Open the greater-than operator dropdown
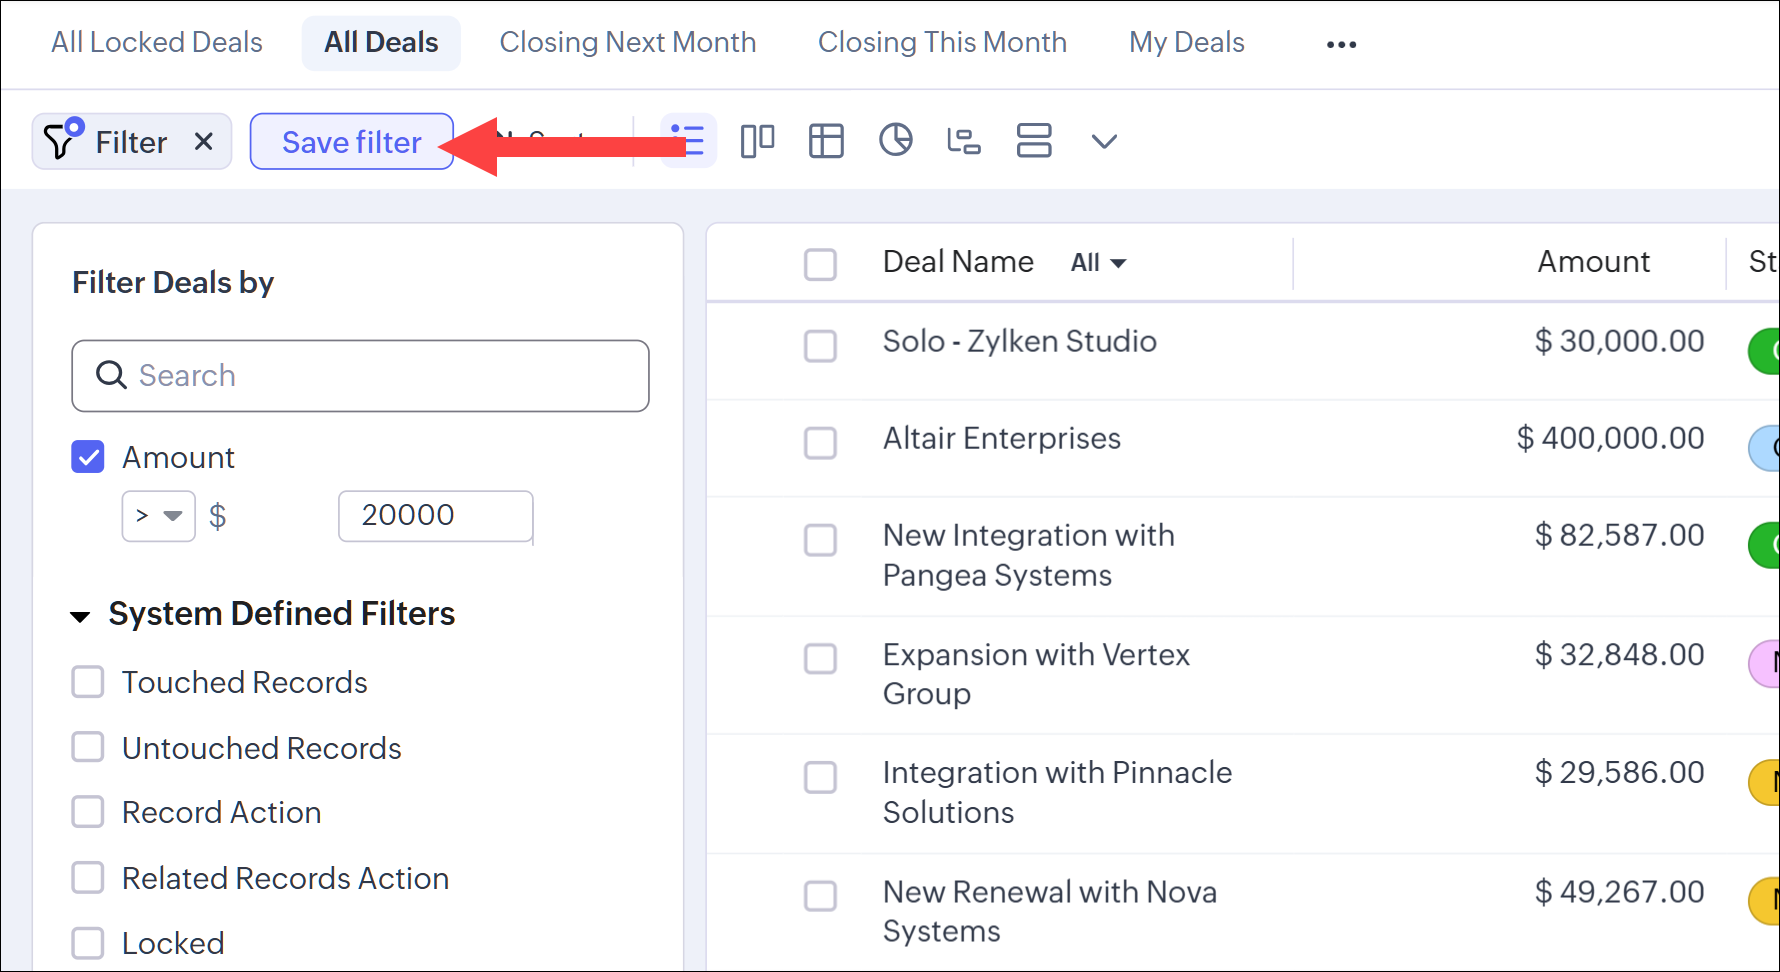Viewport: 1780px width, 972px height. (x=158, y=516)
